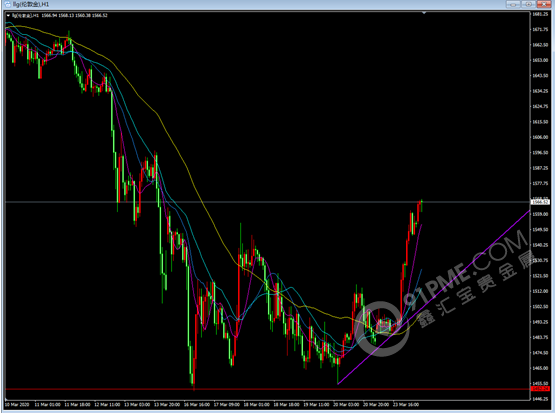Click the 1446.25 label on the price scale
The width and height of the screenshot is (555, 413).
[x=540, y=399]
